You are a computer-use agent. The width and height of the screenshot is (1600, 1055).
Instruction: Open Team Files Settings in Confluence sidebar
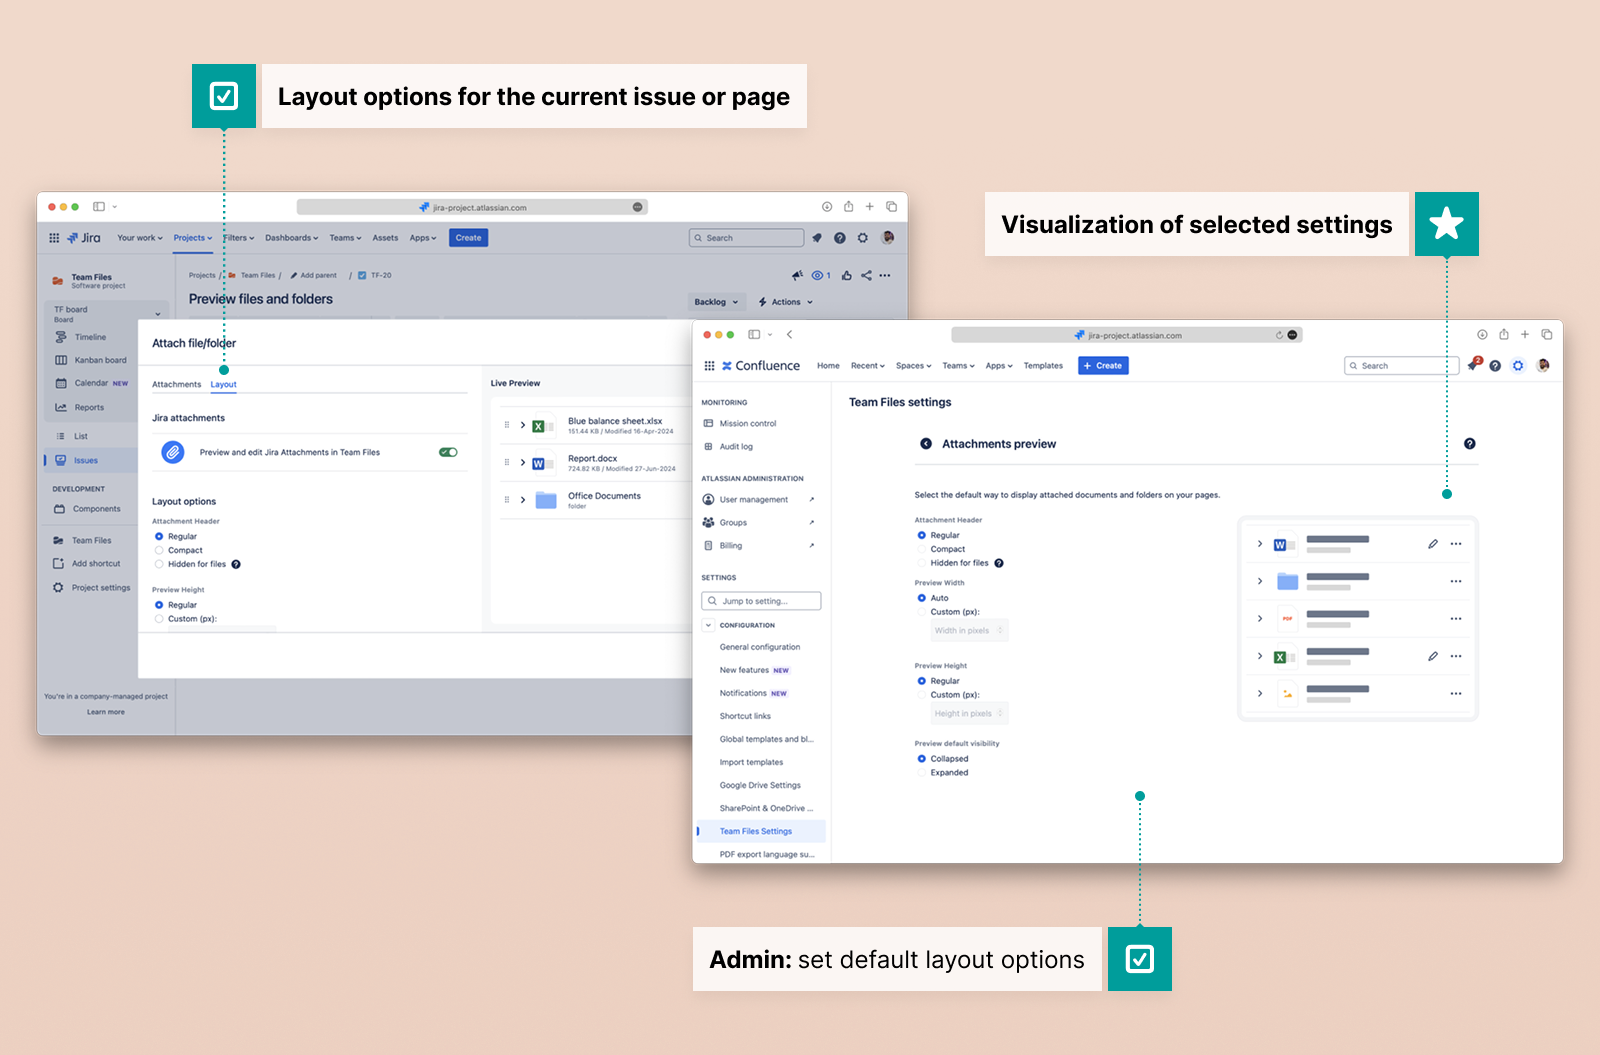[x=761, y=831]
